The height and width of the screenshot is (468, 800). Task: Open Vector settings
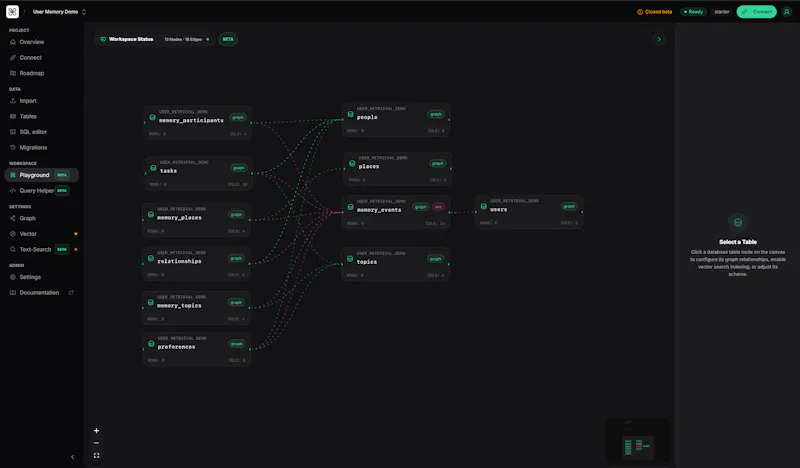click(28, 234)
